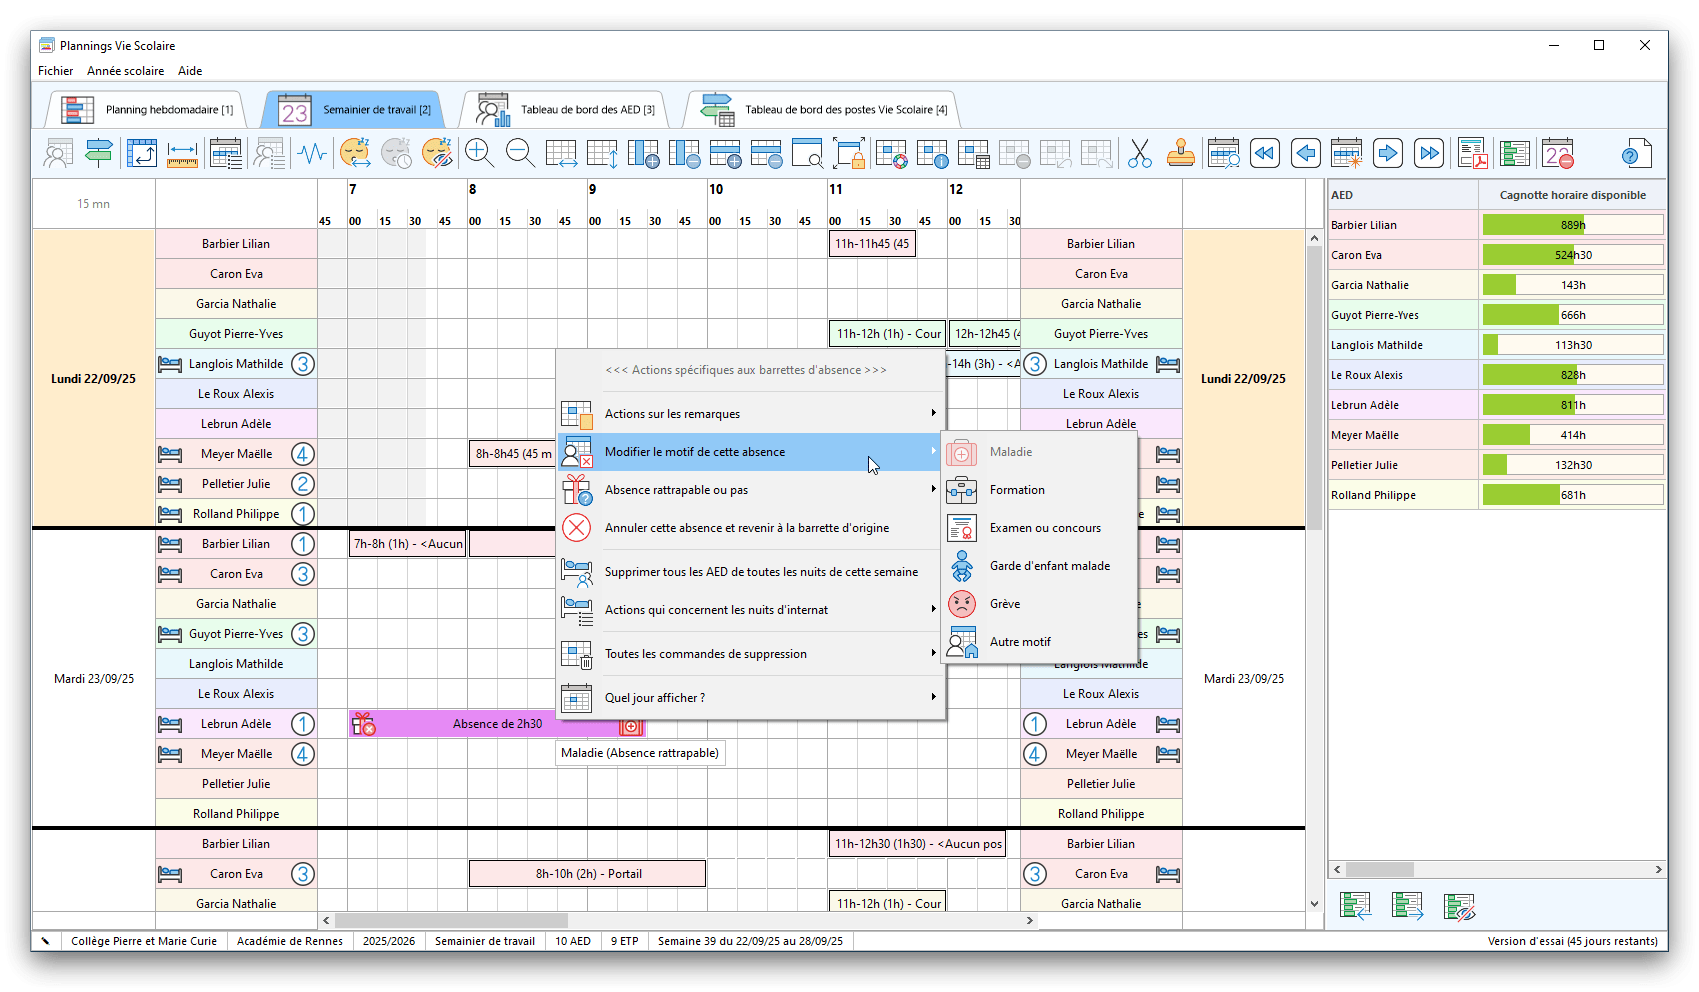
Task: Export the schedule to PDF
Action: 1472,153
